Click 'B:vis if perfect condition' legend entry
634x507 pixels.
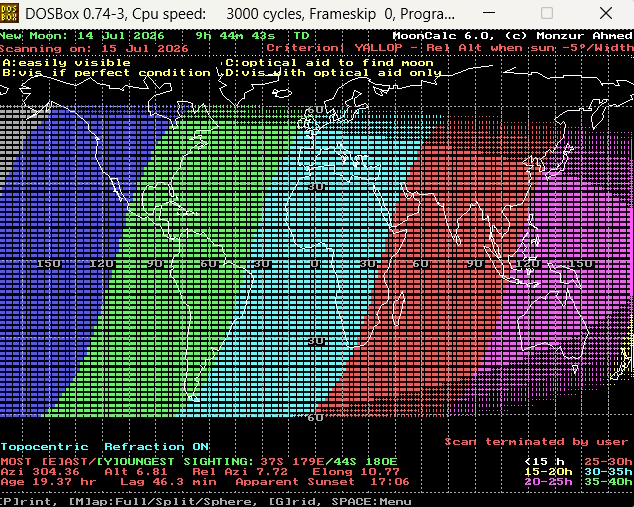click(x=106, y=73)
